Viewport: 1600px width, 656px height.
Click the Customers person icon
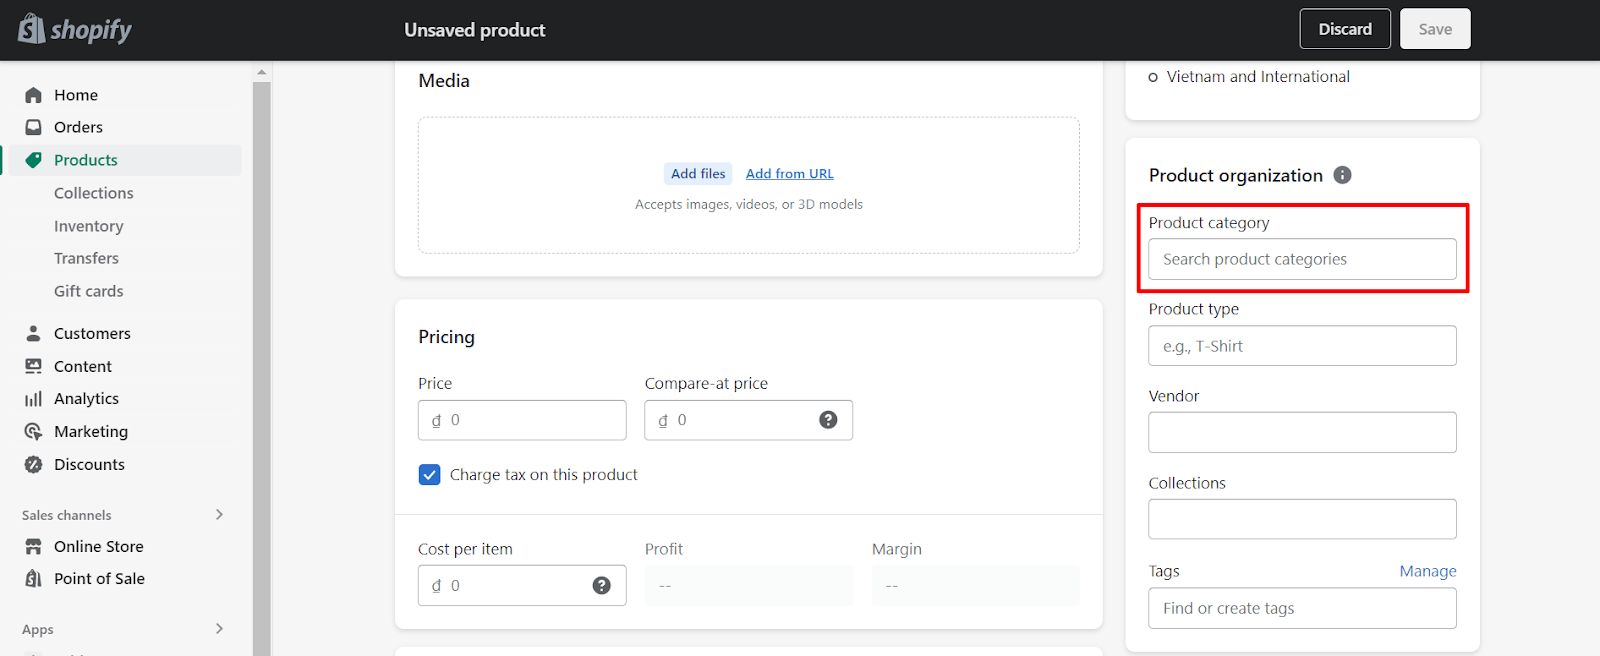(34, 333)
